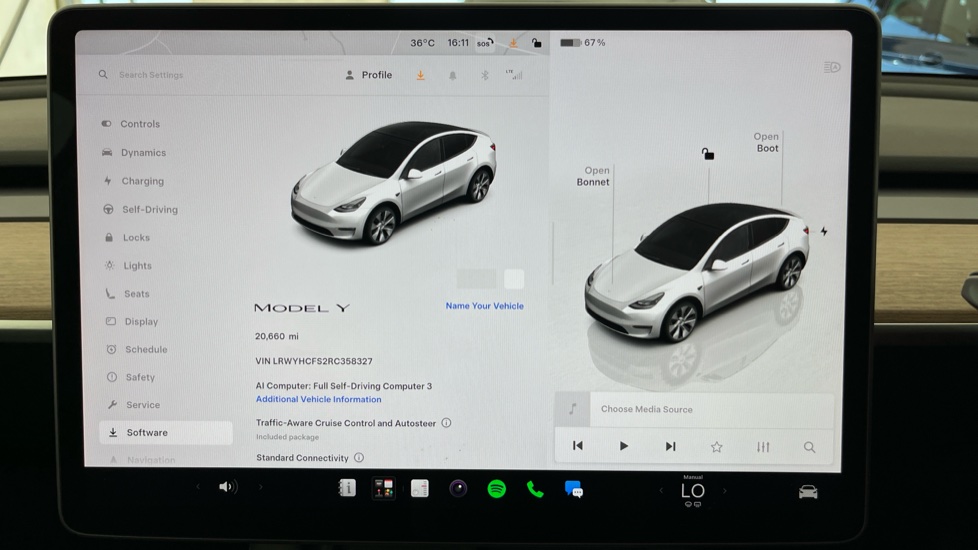978x550 pixels.
Task: Tap the Model Y image in the Software panel
Action: 394,182
